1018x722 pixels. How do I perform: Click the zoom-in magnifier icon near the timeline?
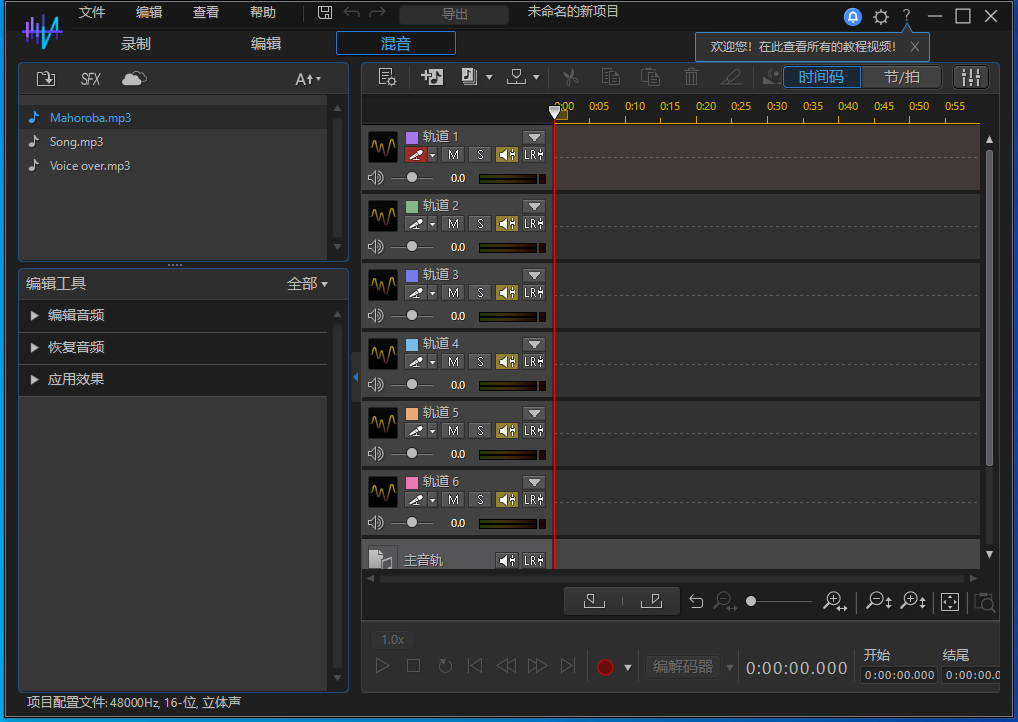click(x=834, y=601)
